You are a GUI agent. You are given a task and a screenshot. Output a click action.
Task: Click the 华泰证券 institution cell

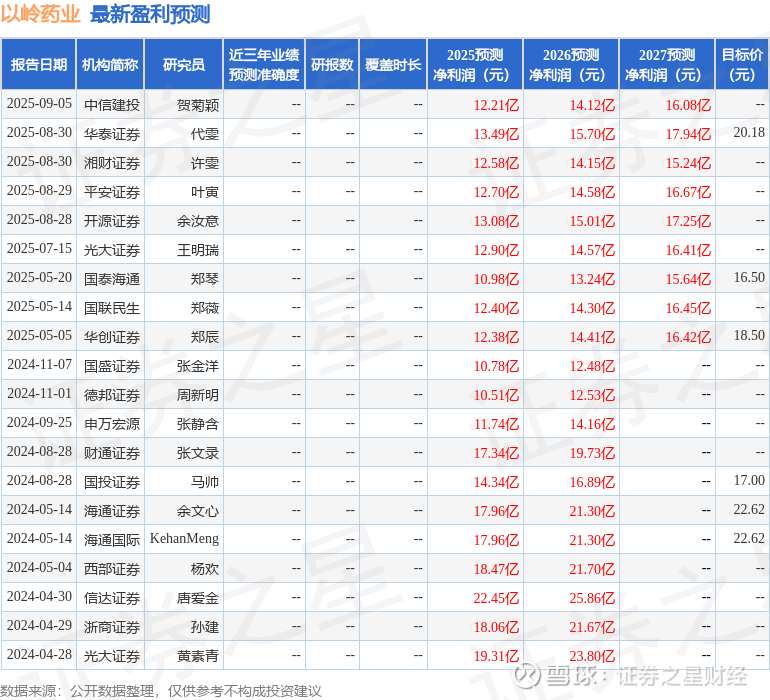[x=112, y=134]
